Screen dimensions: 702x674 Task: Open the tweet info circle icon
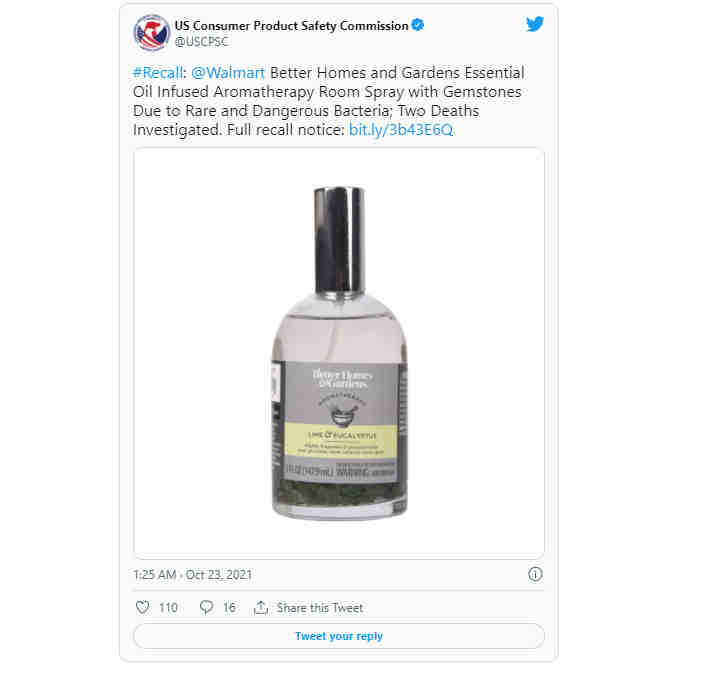535,574
